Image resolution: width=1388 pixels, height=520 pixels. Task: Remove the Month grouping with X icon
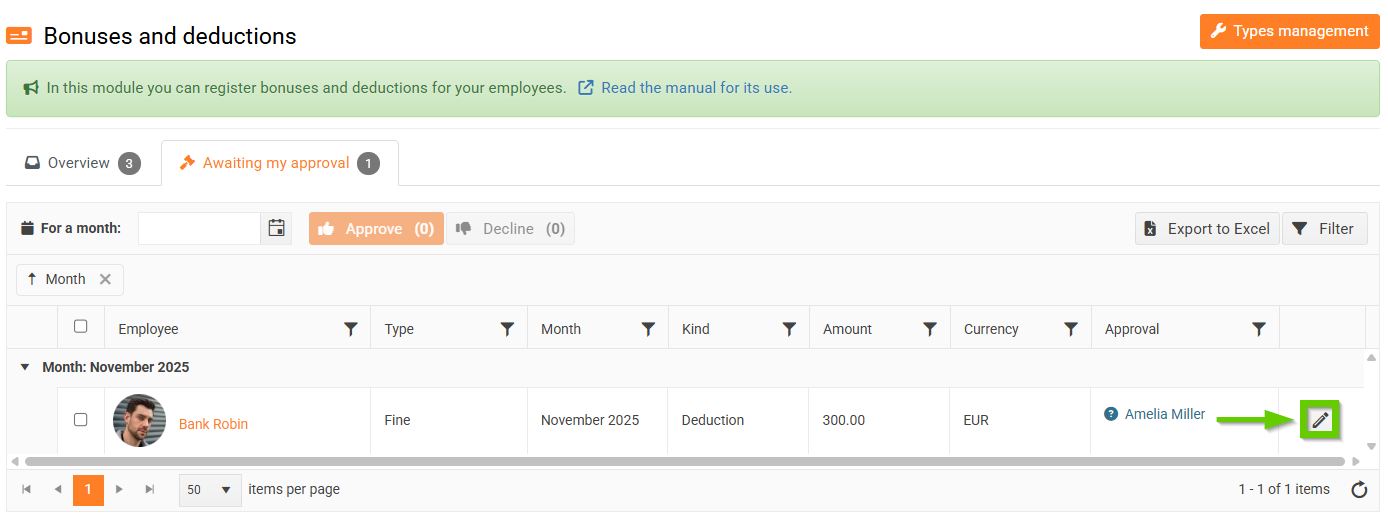point(105,280)
